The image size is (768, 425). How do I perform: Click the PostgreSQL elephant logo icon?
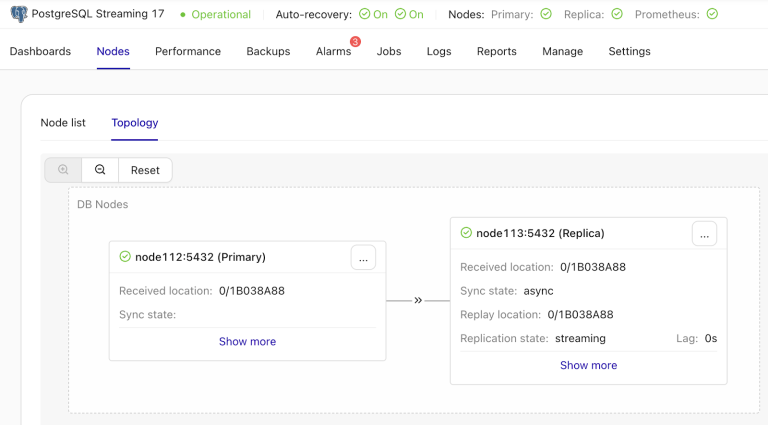18,14
